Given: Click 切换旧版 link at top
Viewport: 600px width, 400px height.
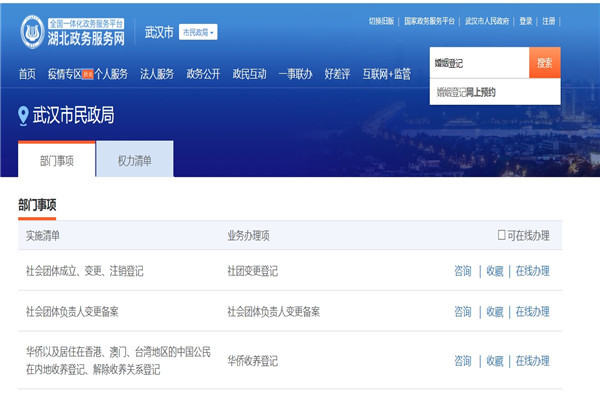Looking at the screenshot, I should click(x=382, y=21).
